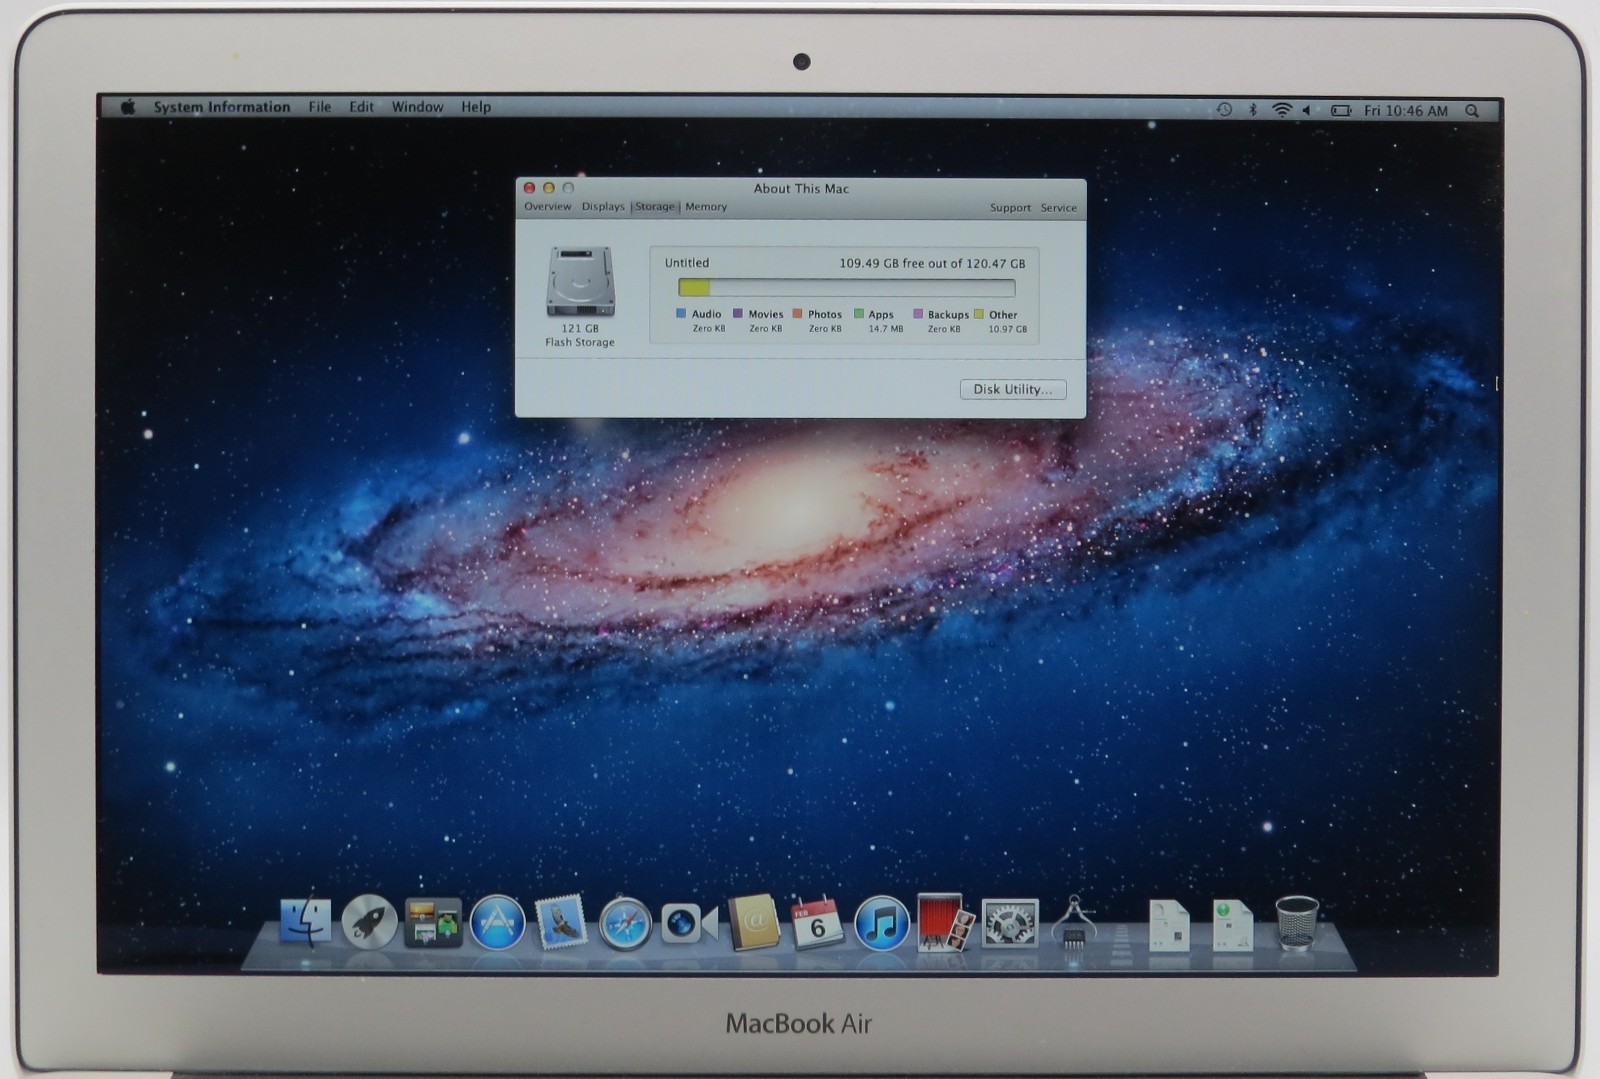Click '109.49 GB free out of 120.47 GB'
Screen dimensions: 1600x1079
(932, 264)
